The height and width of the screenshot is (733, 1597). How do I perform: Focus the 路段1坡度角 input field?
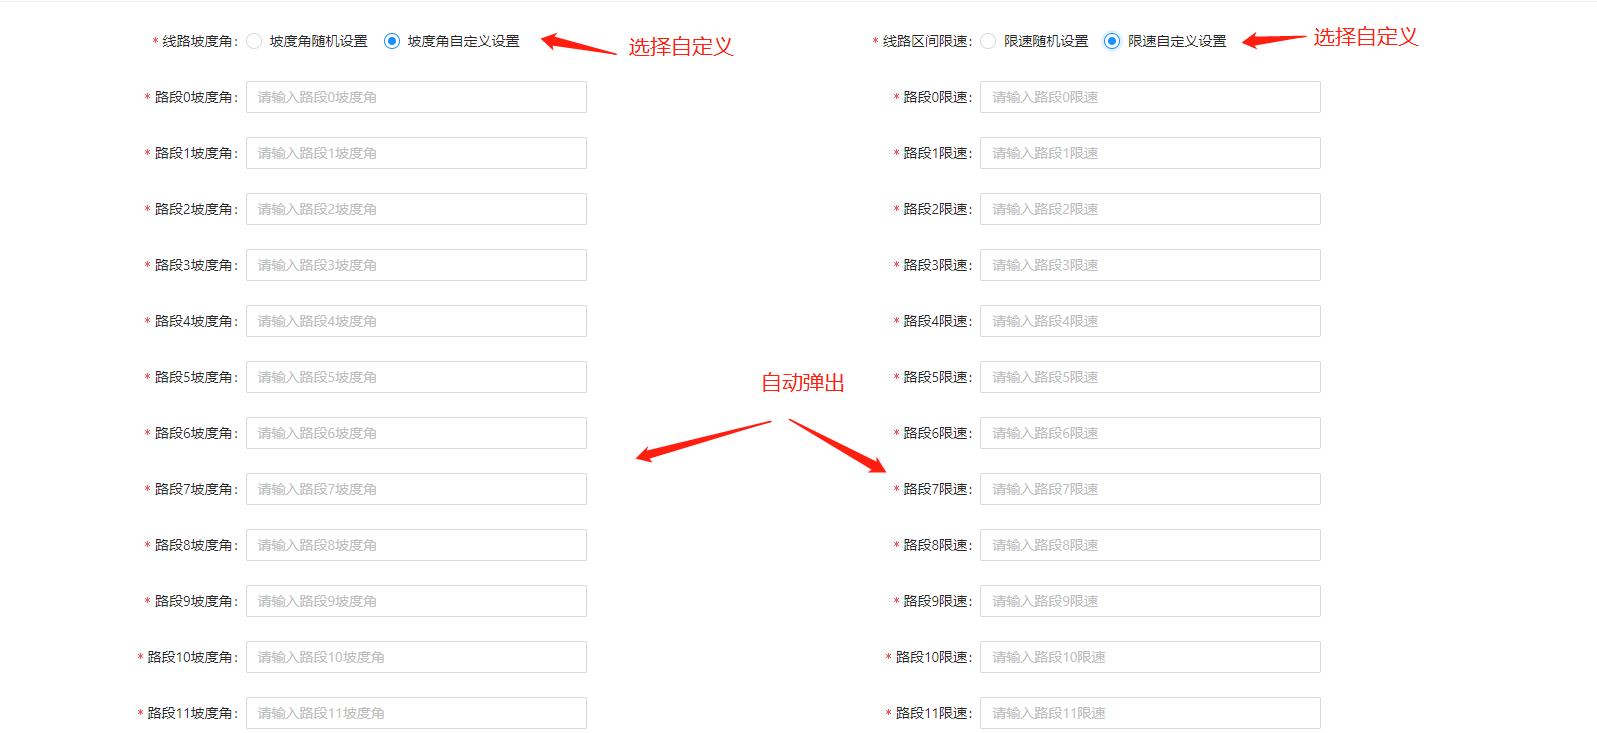tap(416, 153)
